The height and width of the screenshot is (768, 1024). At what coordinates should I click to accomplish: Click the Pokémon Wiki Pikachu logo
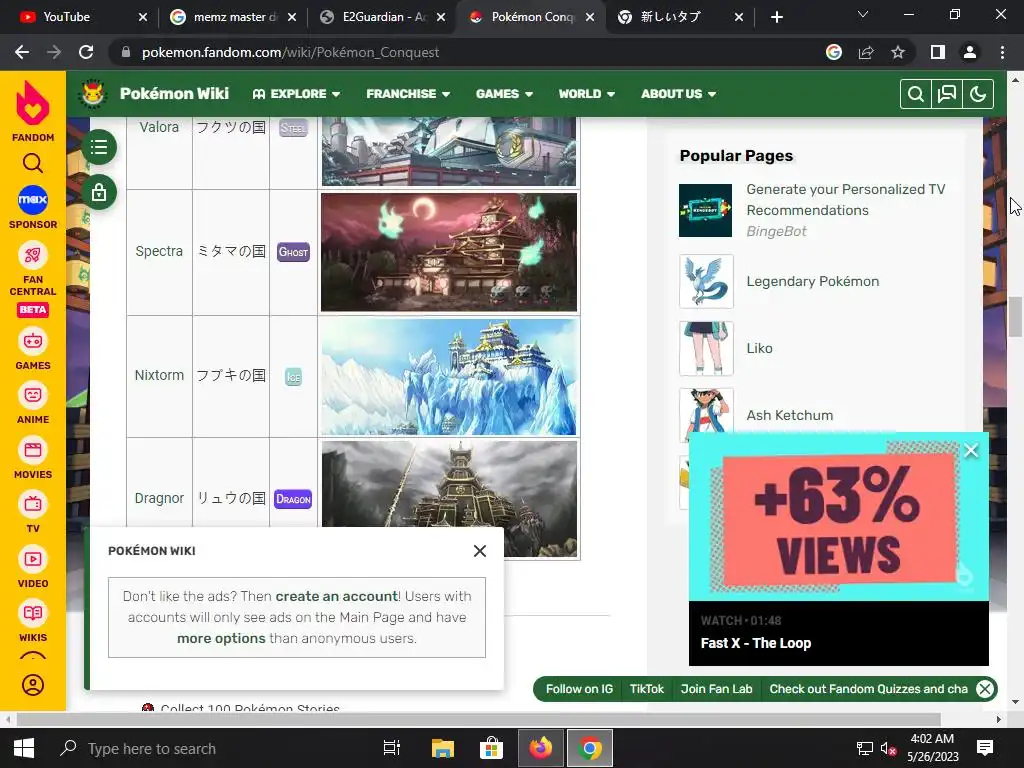pos(93,93)
